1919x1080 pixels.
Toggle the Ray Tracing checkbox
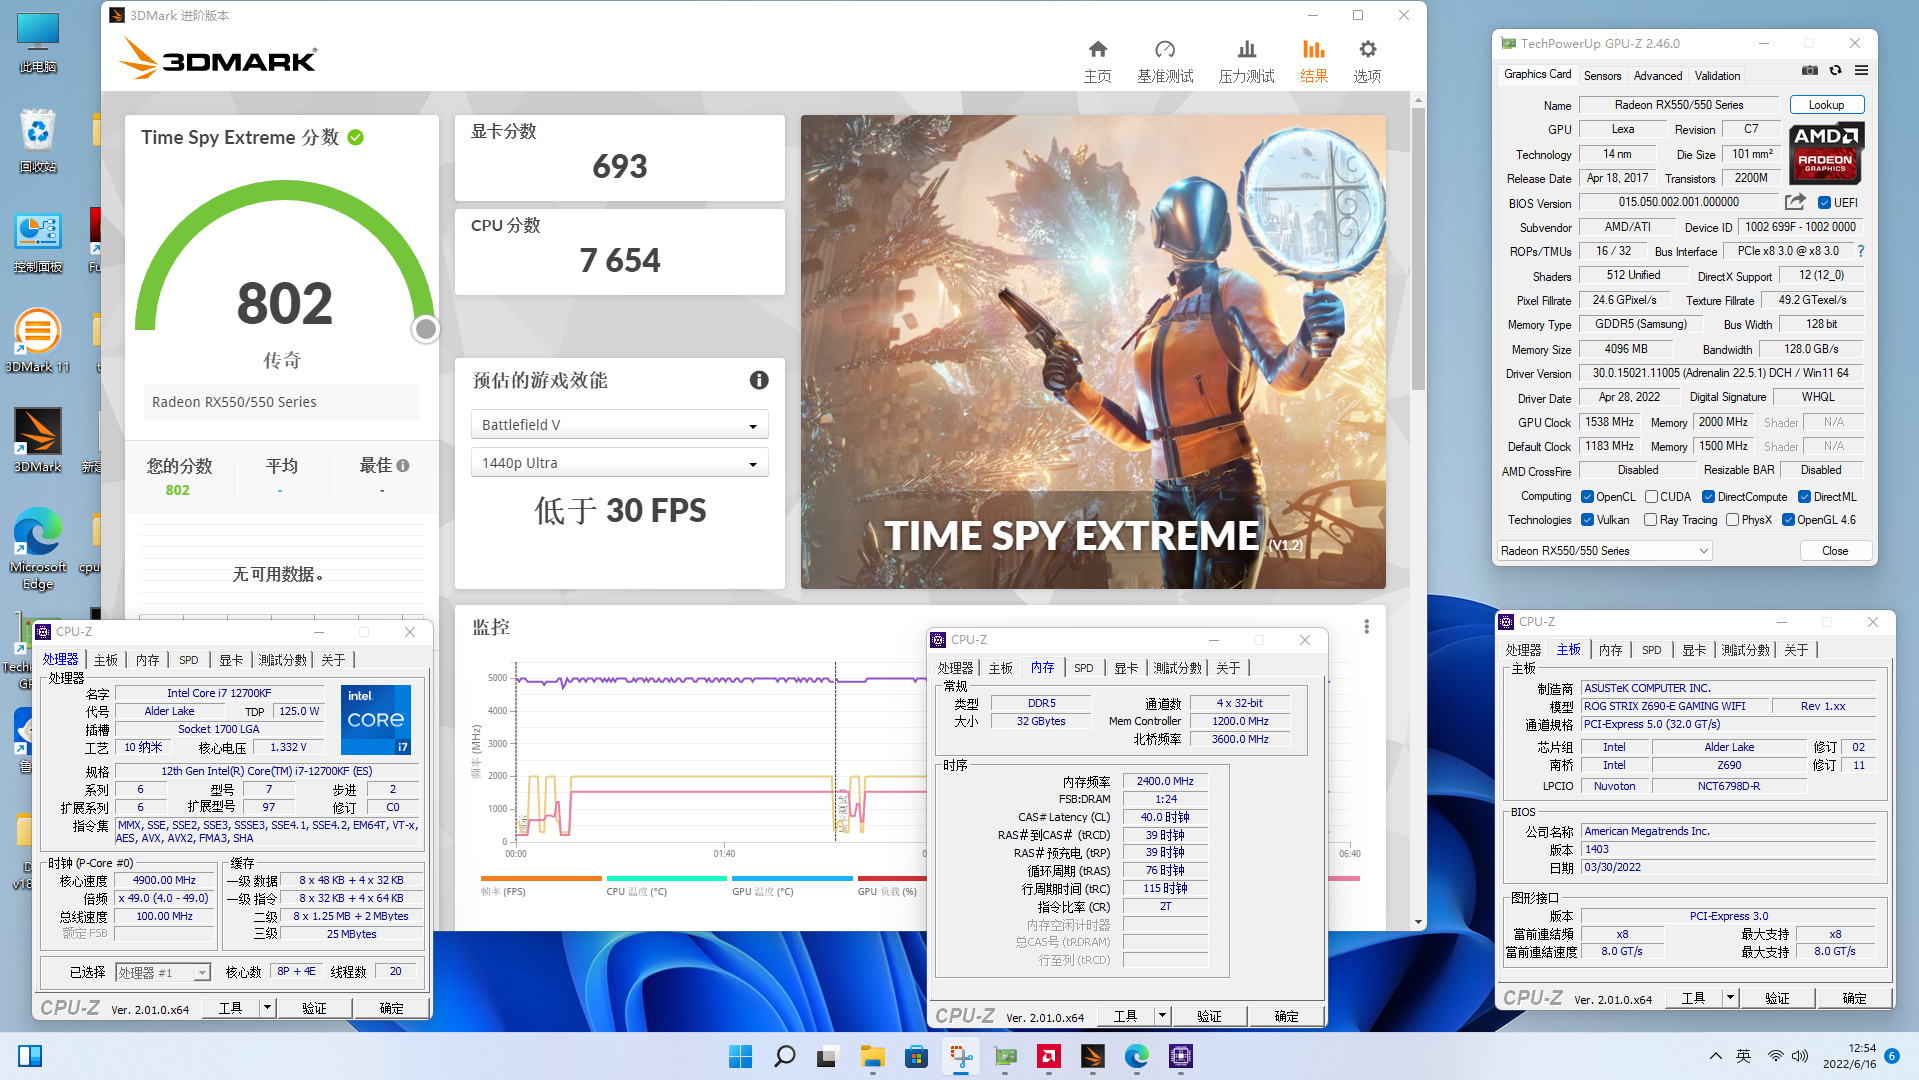(x=1650, y=520)
